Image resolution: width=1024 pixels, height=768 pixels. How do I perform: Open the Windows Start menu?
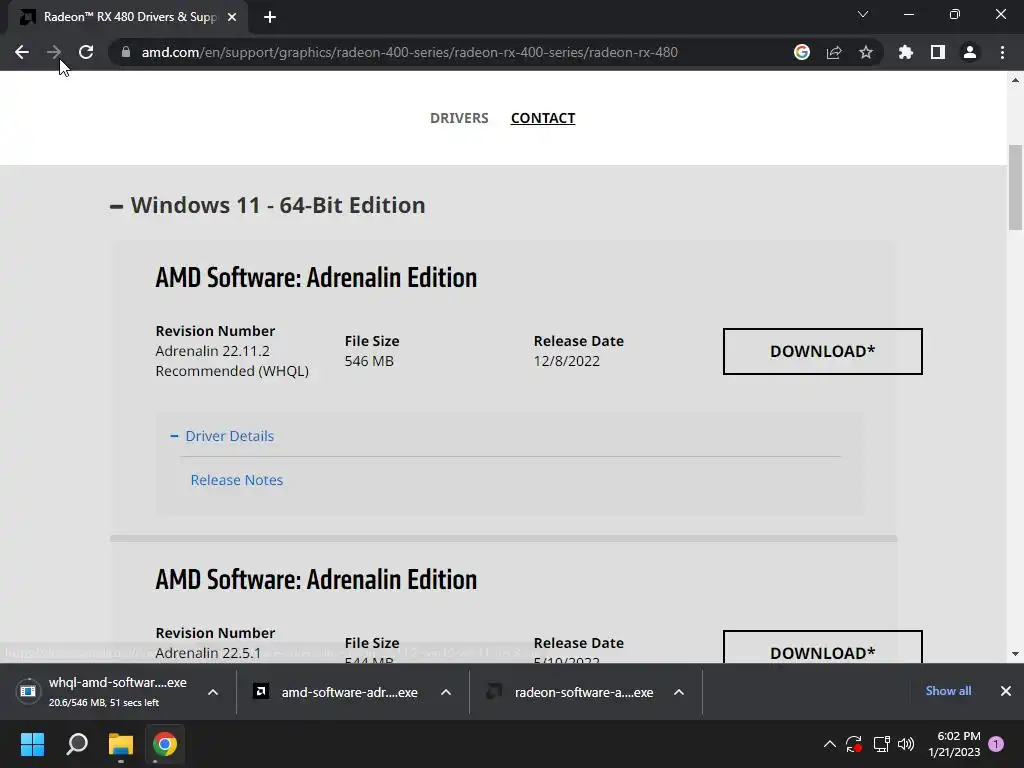click(32, 744)
